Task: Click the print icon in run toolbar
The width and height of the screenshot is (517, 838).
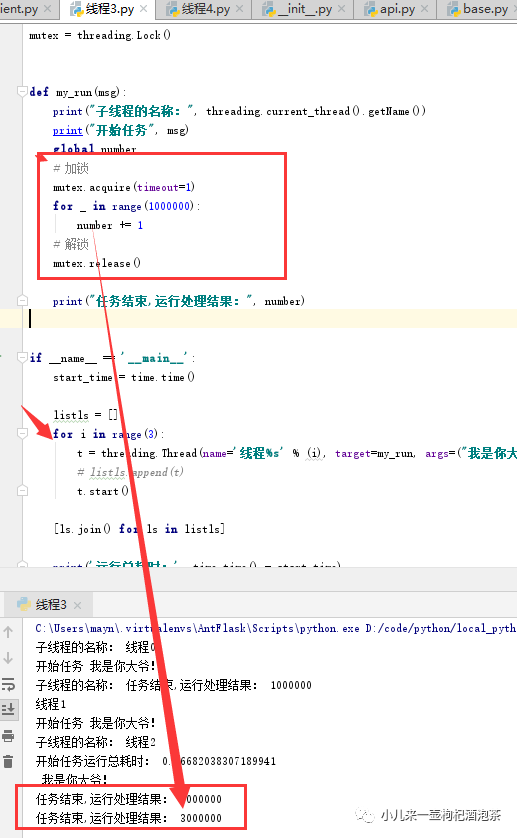Action: click(8, 736)
